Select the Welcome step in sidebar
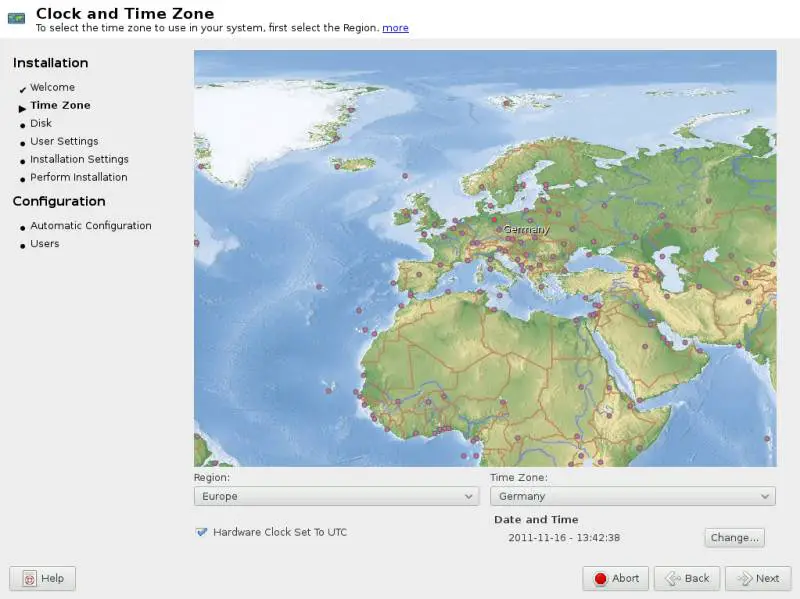Screen dimensions: 800x599 [53, 87]
